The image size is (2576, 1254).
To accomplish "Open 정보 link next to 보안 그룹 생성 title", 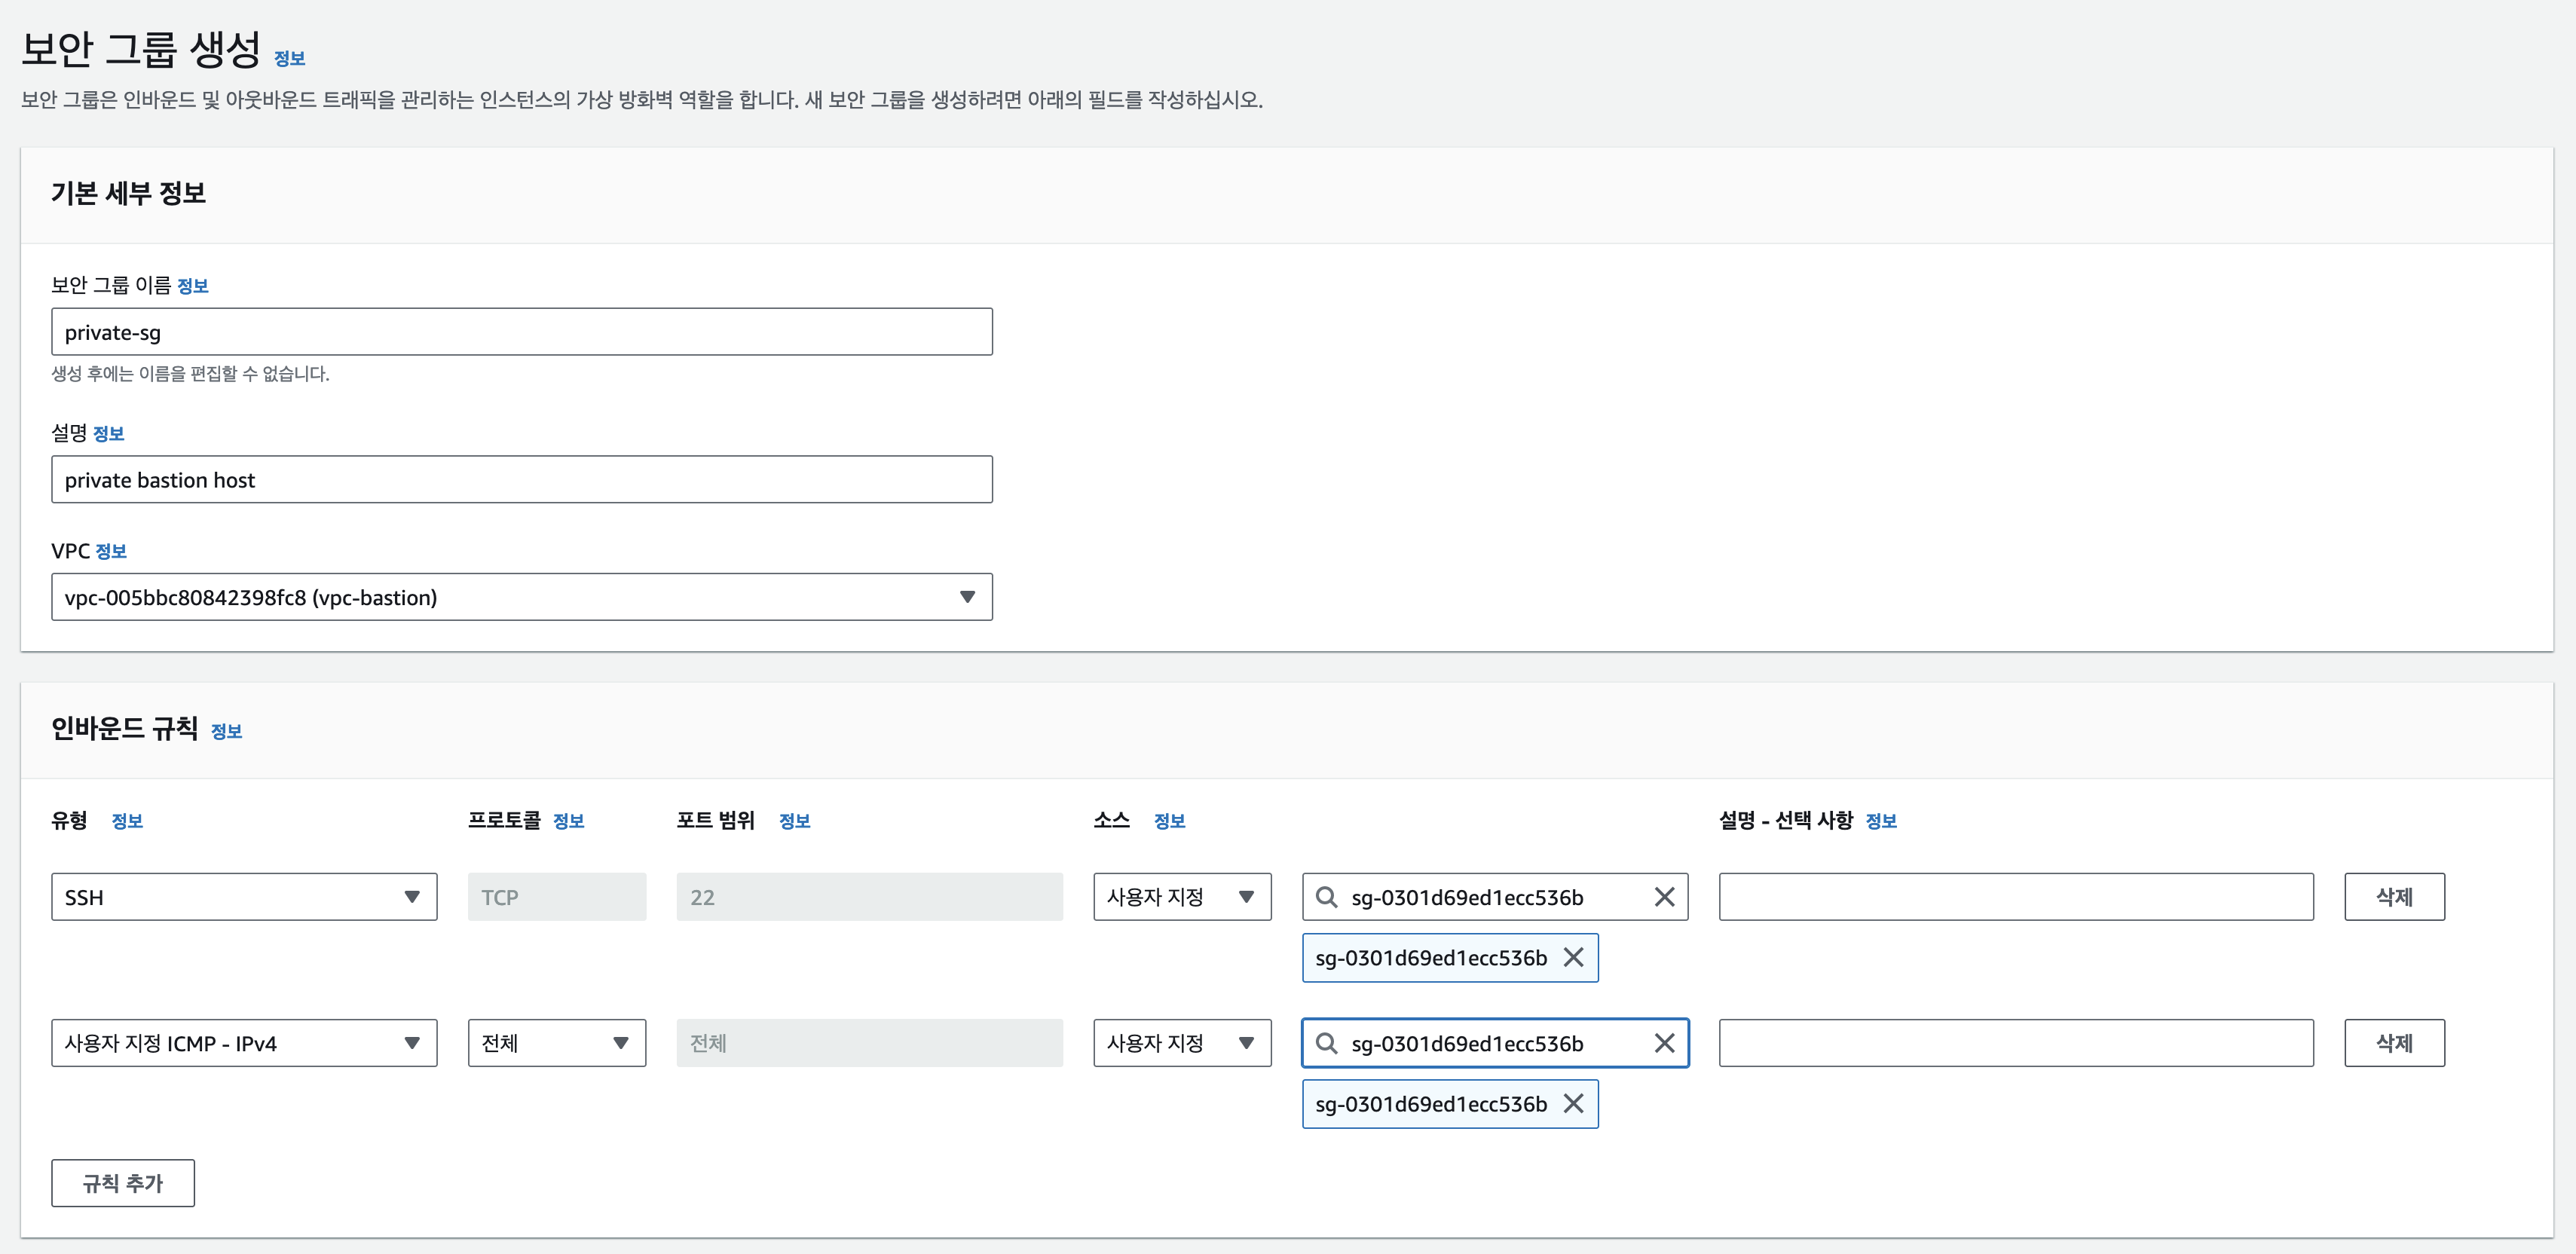I will 289,59.
